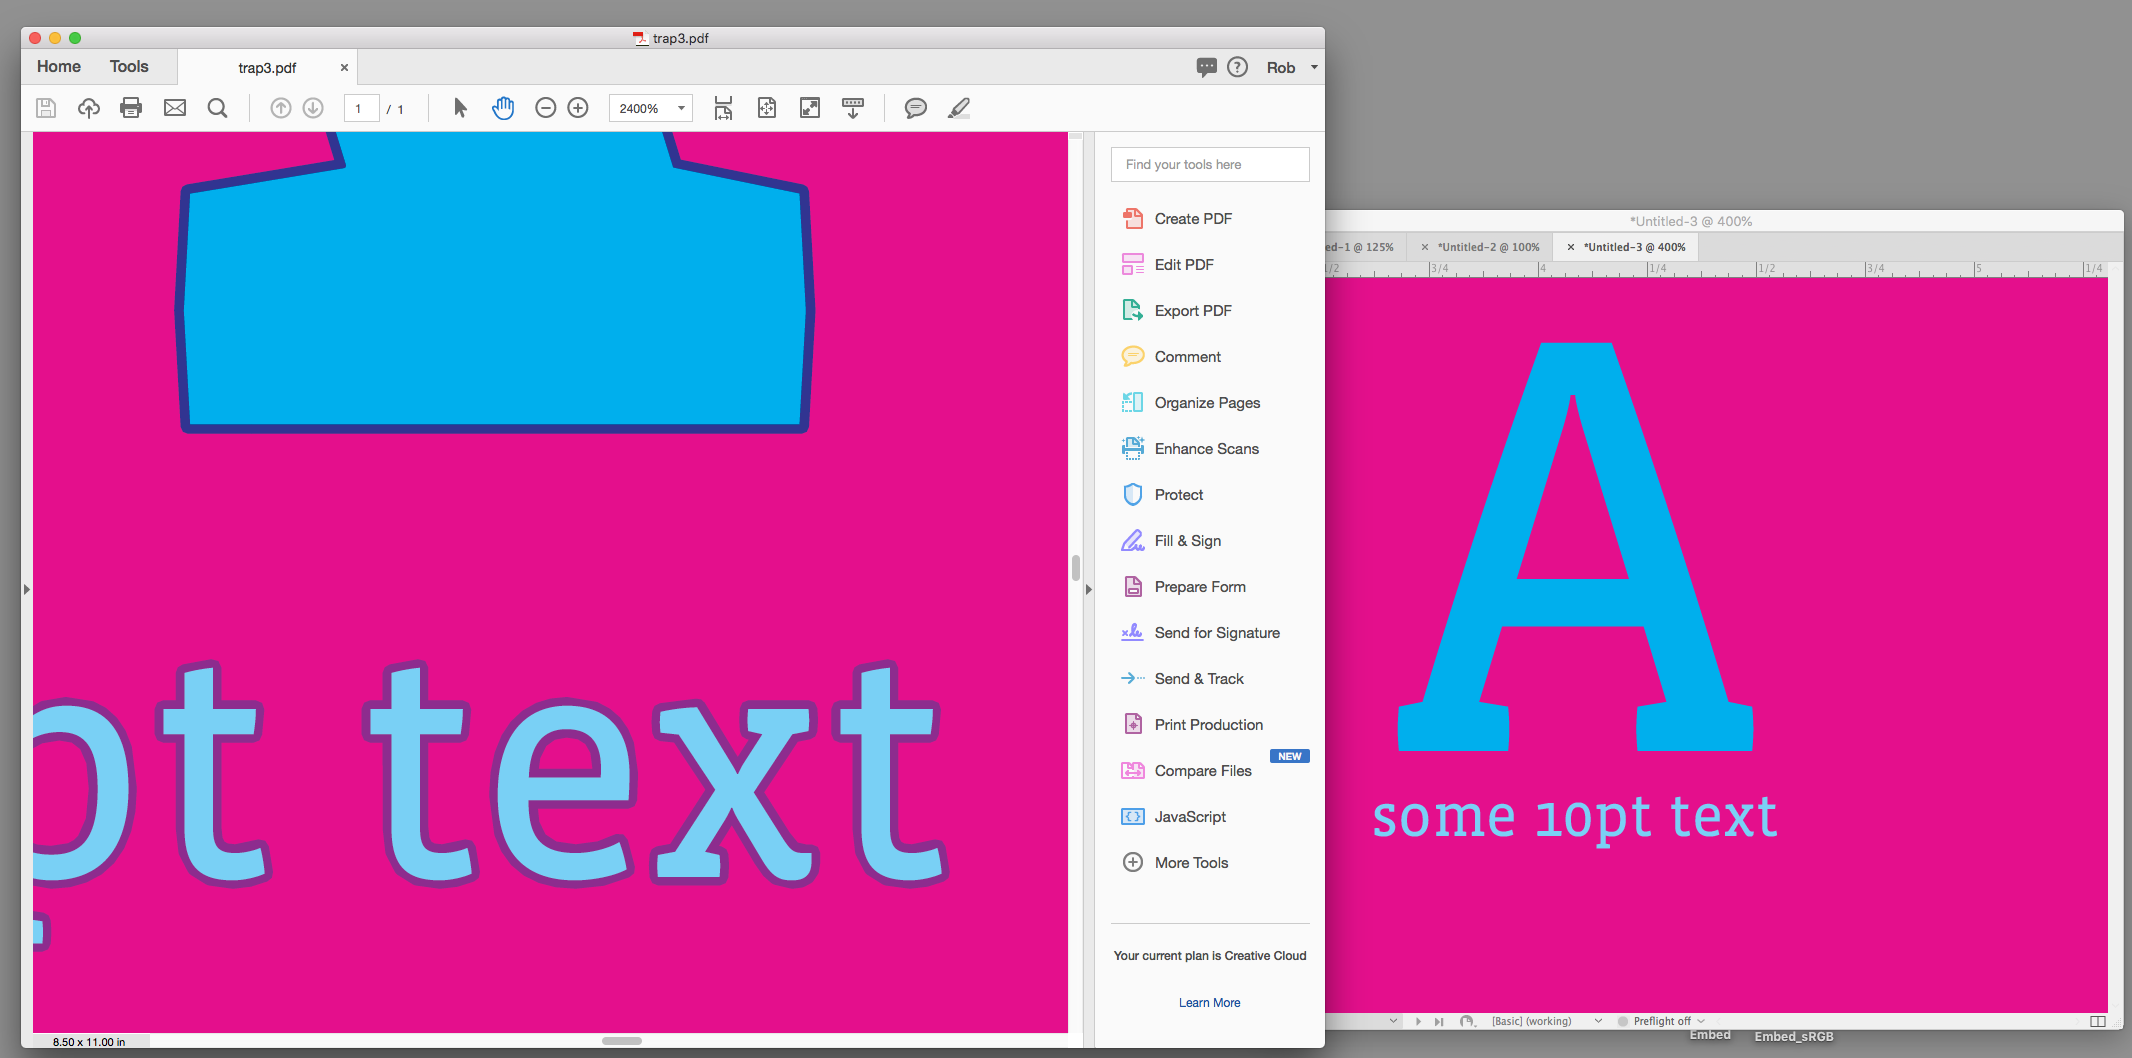This screenshot has width=2132, height=1058.
Task: Click the Acrobat vertical scrollbar thumb
Action: (x=1076, y=568)
